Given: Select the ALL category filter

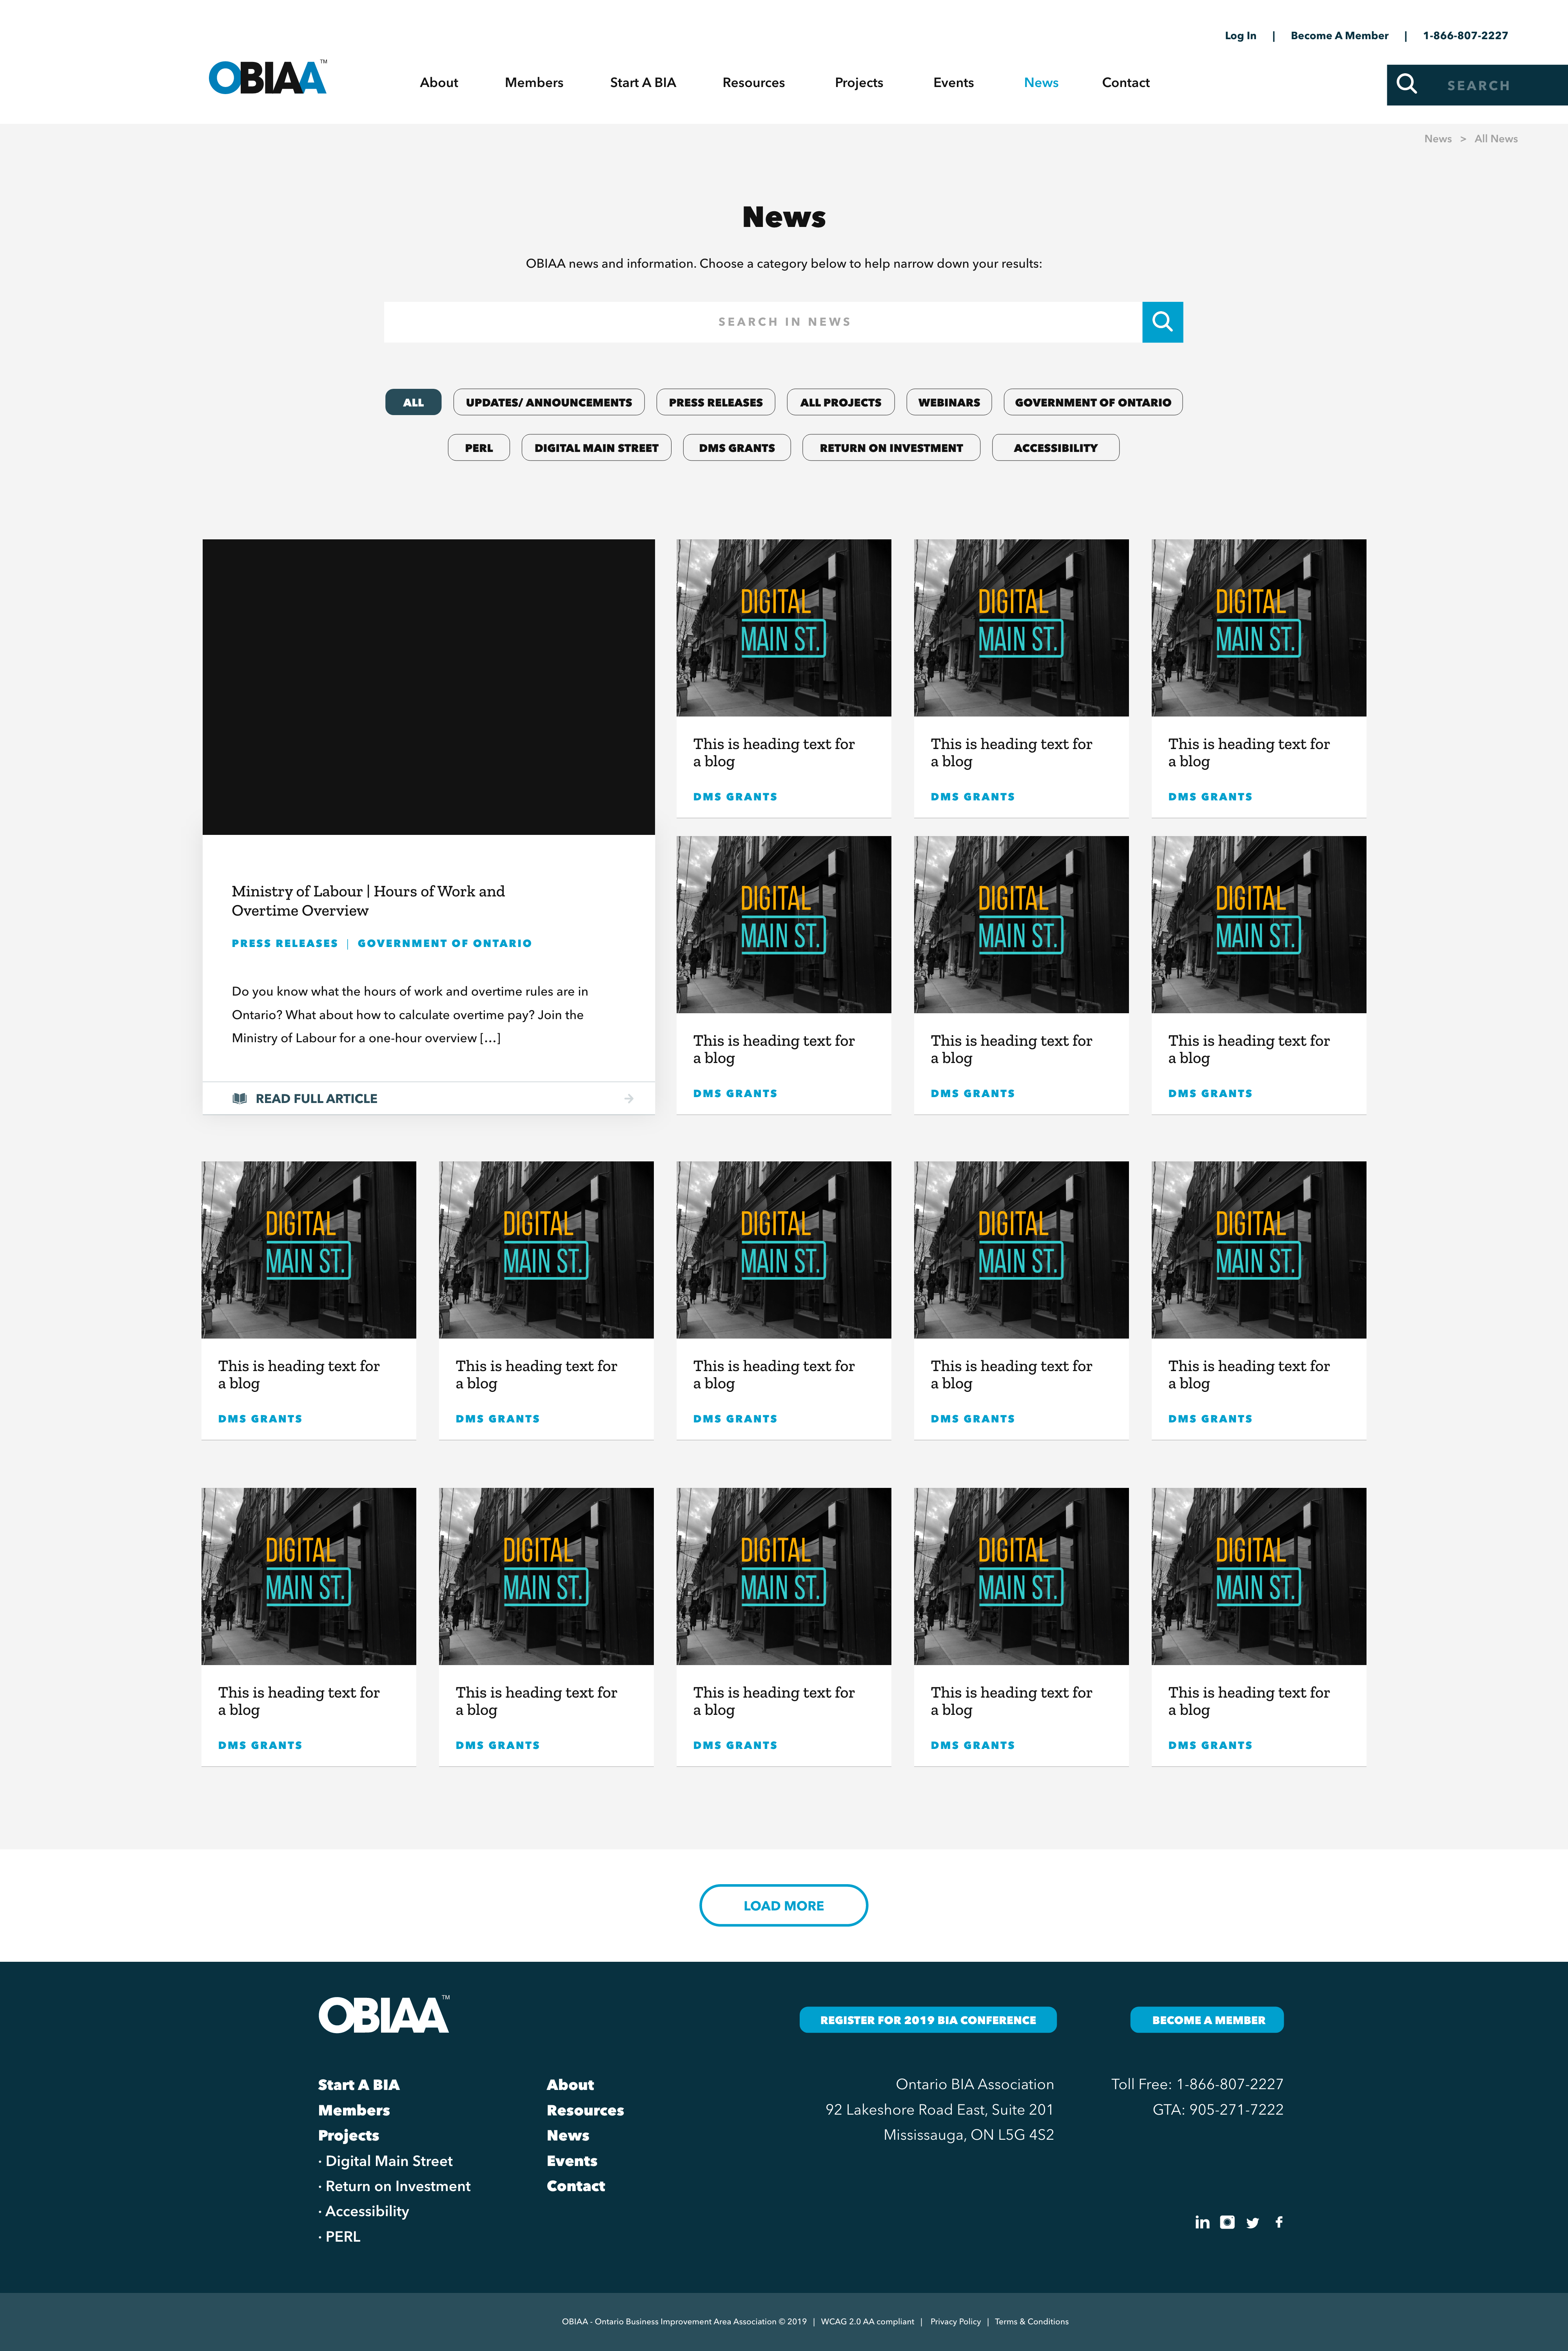Looking at the screenshot, I should [x=413, y=402].
